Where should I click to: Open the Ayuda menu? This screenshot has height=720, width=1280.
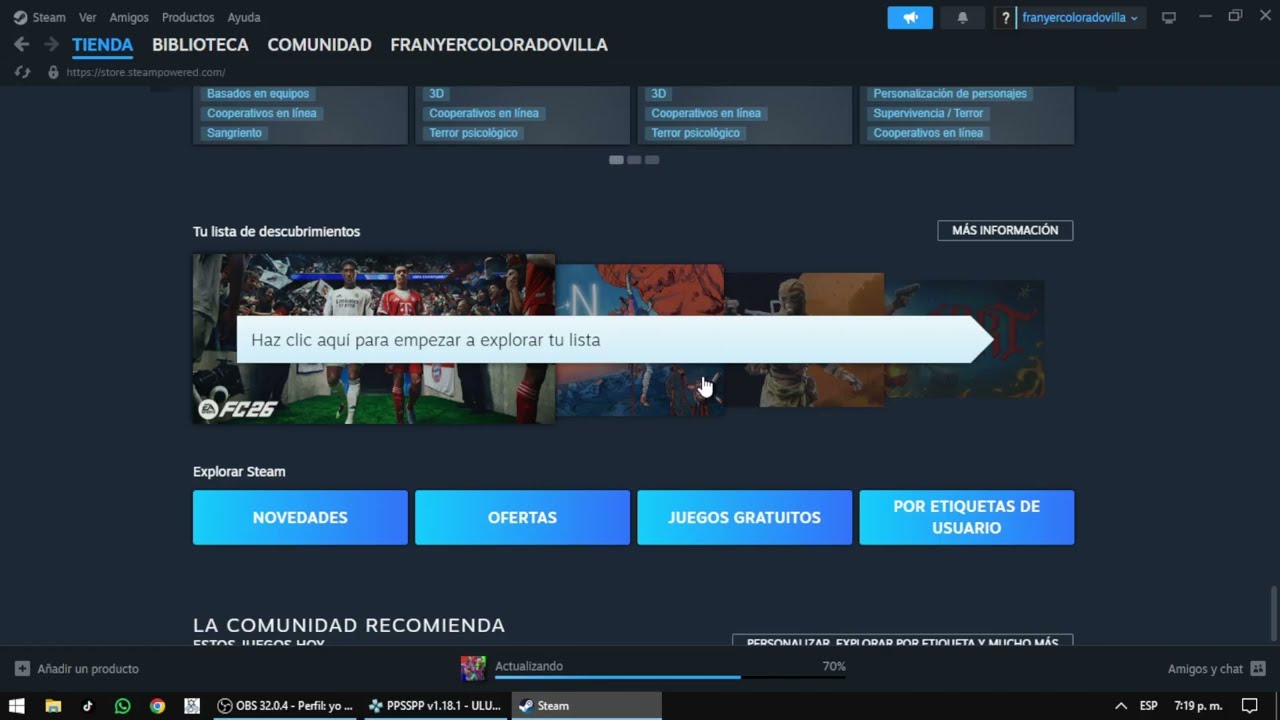(x=244, y=18)
